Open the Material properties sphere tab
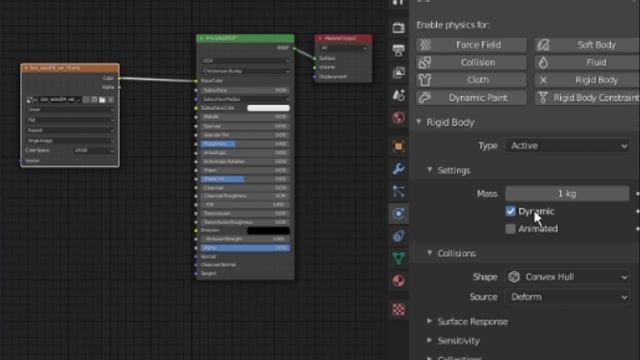This screenshot has width=640, height=360. click(x=398, y=280)
